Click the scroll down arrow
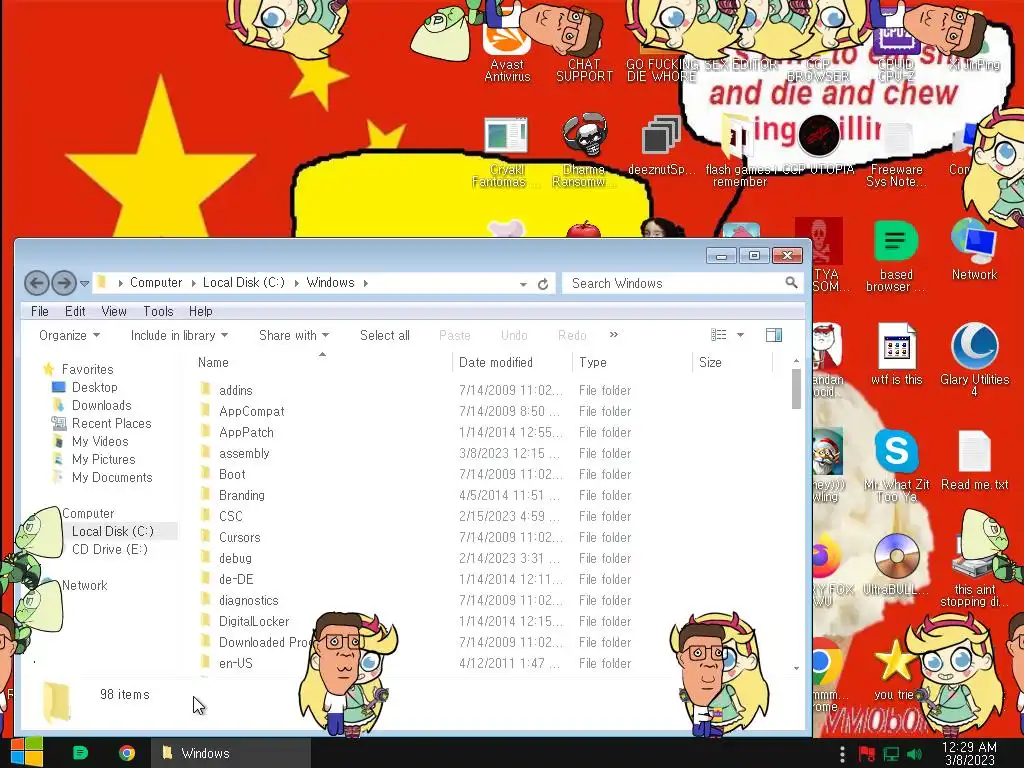 (x=796, y=668)
